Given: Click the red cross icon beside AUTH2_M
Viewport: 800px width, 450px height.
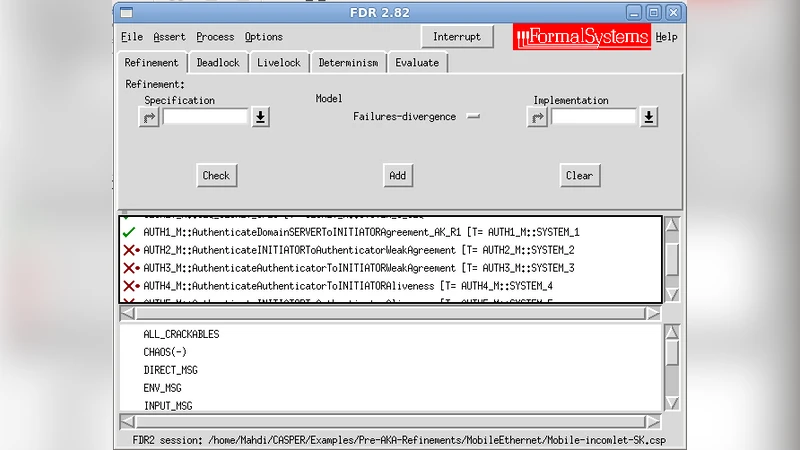Looking at the screenshot, I should [130, 250].
